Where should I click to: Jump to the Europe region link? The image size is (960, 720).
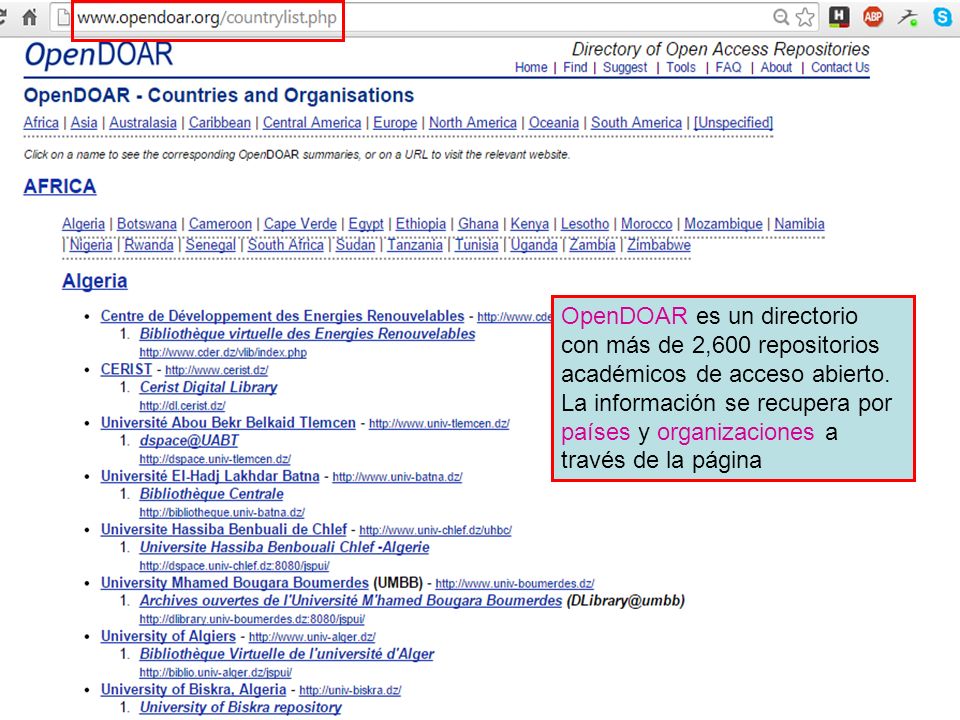pyautogui.click(x=395, y=122)
